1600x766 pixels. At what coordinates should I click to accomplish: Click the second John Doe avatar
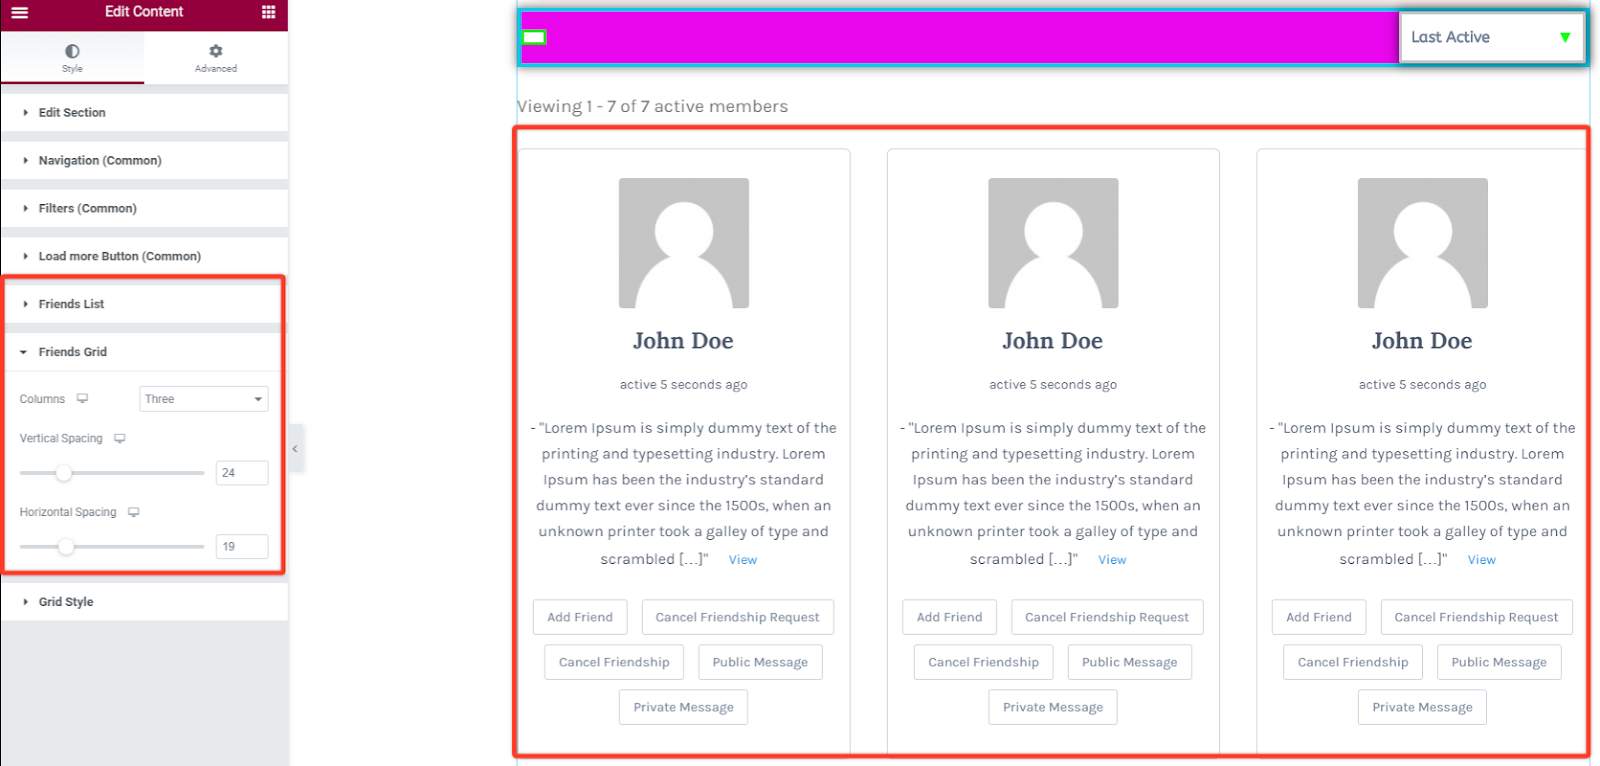pos(1053,243)
